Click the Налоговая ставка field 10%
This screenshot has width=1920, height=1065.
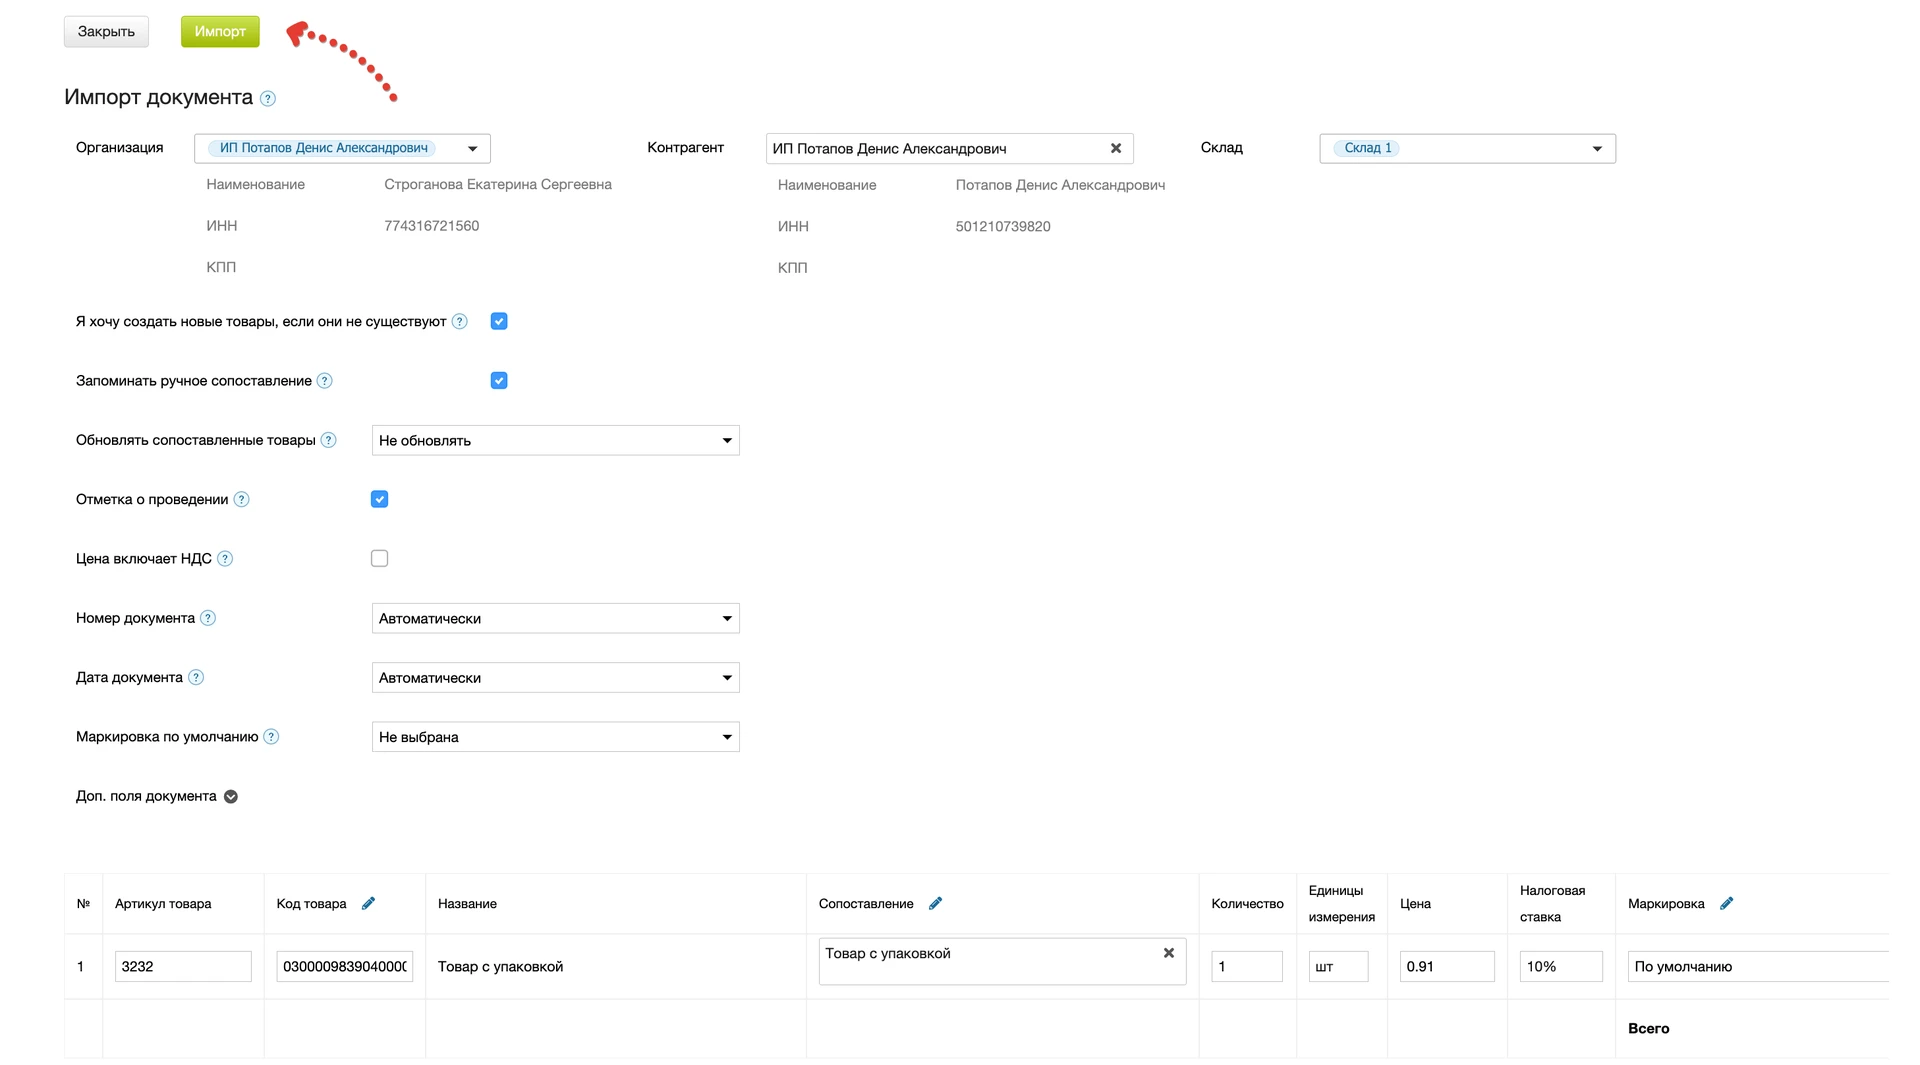pyautogui.click(x=1561, y=966)
